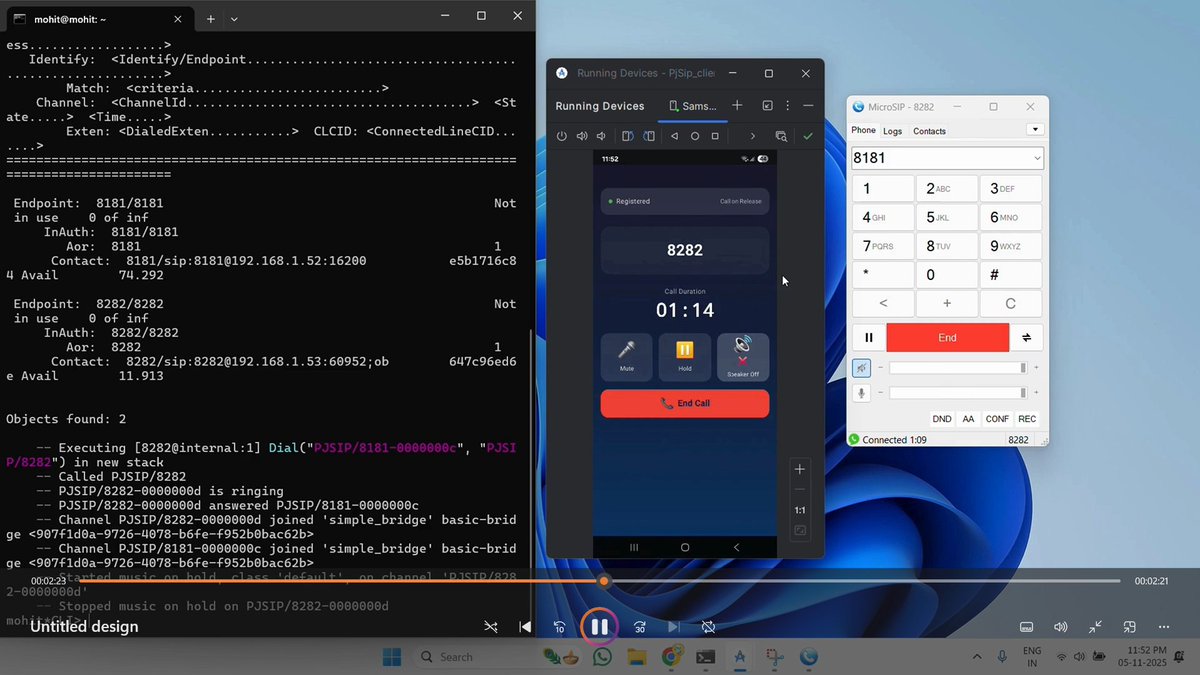Click the C clear key in MicroSIP

click(1011, 304)
